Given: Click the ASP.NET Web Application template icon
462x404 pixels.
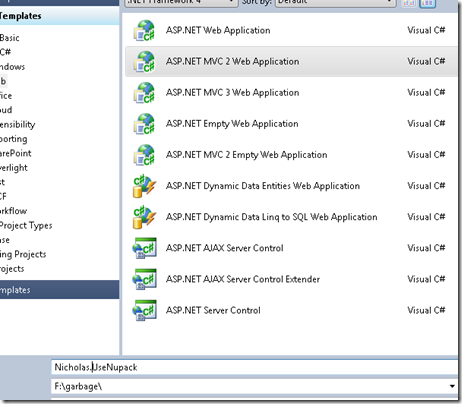Looking at the screenshot, I should [144, 30].
